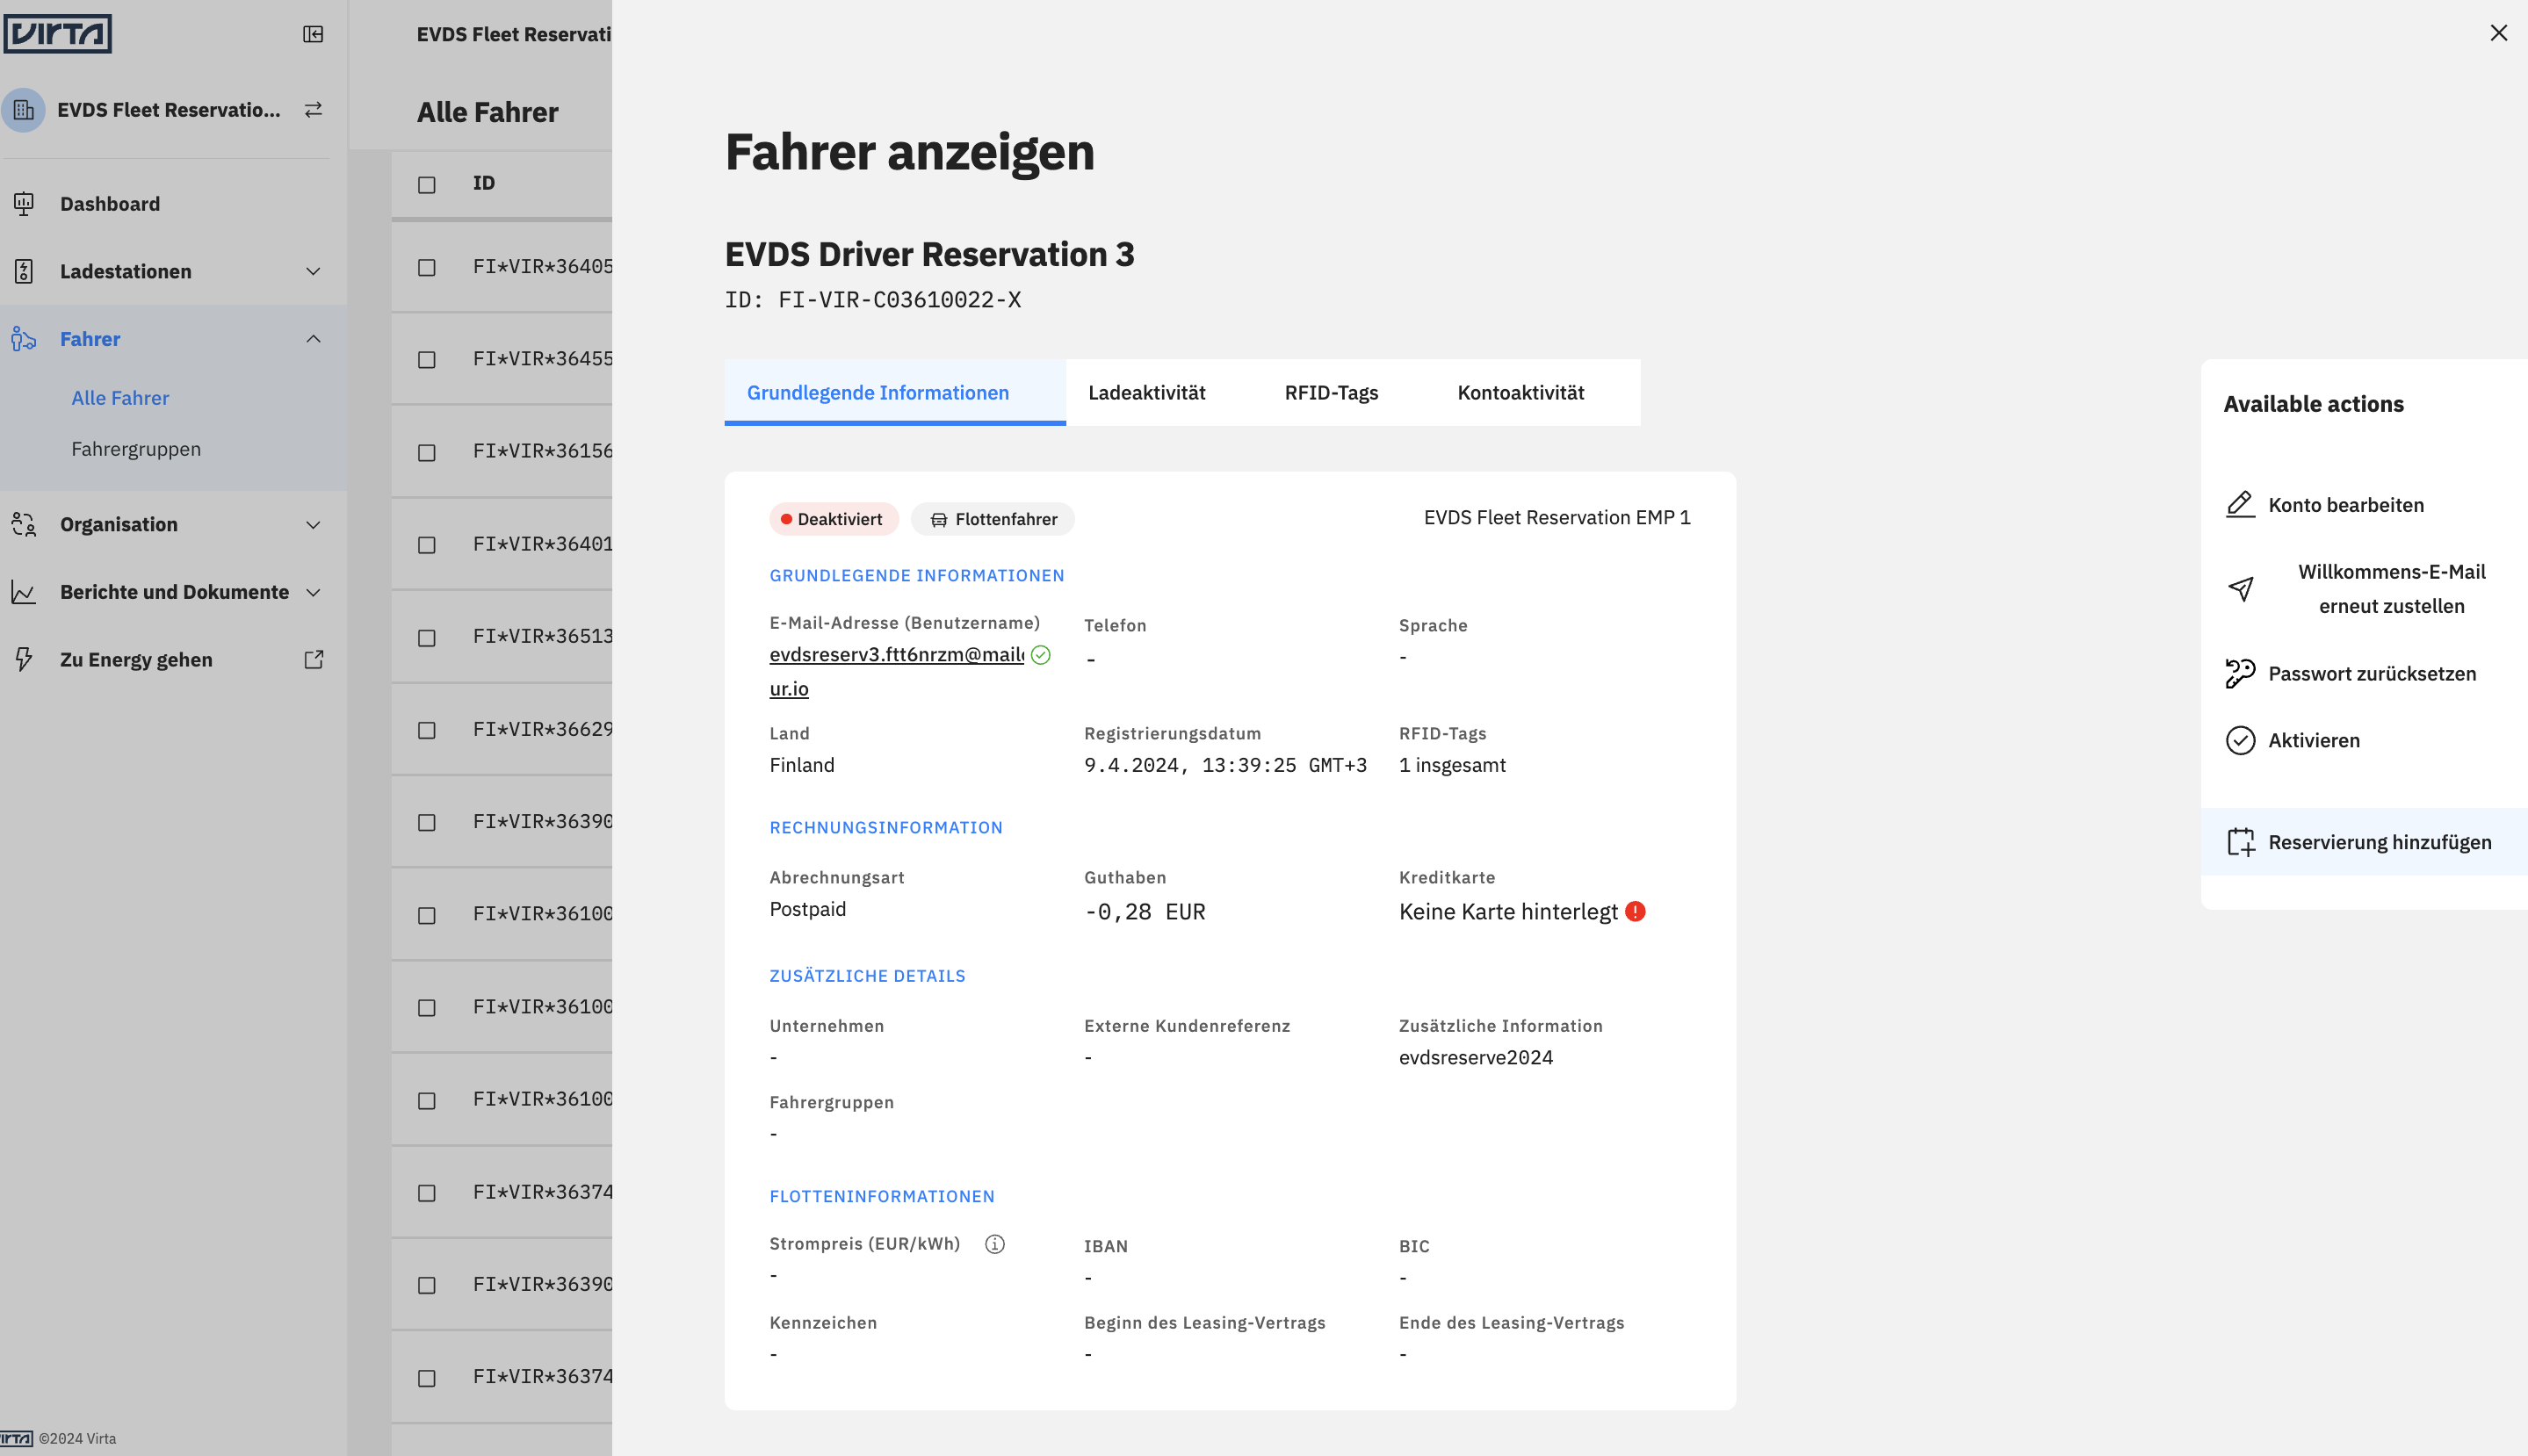Viewport: 2528px width, 1456px height.
Task: Click the info icon next to Strompreis (EUR/kWh)
Action: coord(994,1244)
